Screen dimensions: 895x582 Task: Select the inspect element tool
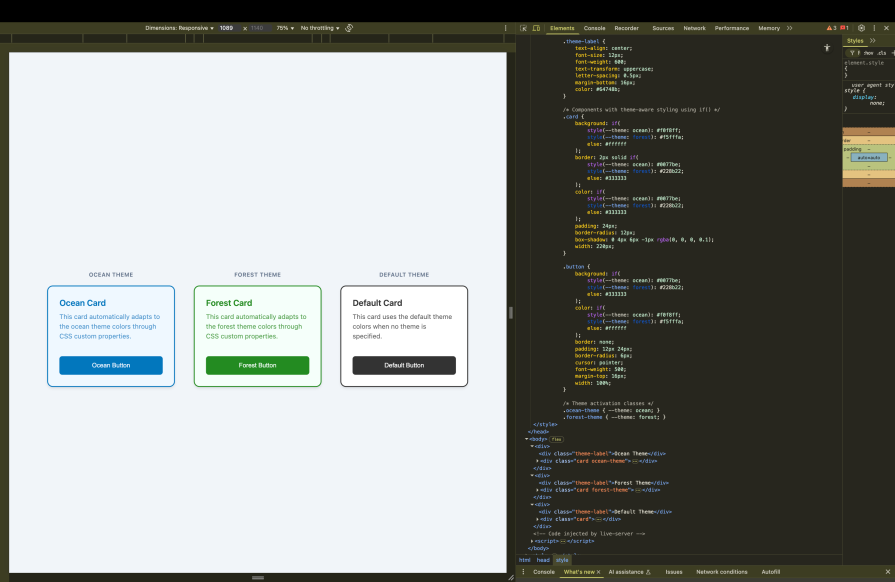(523, 28)
